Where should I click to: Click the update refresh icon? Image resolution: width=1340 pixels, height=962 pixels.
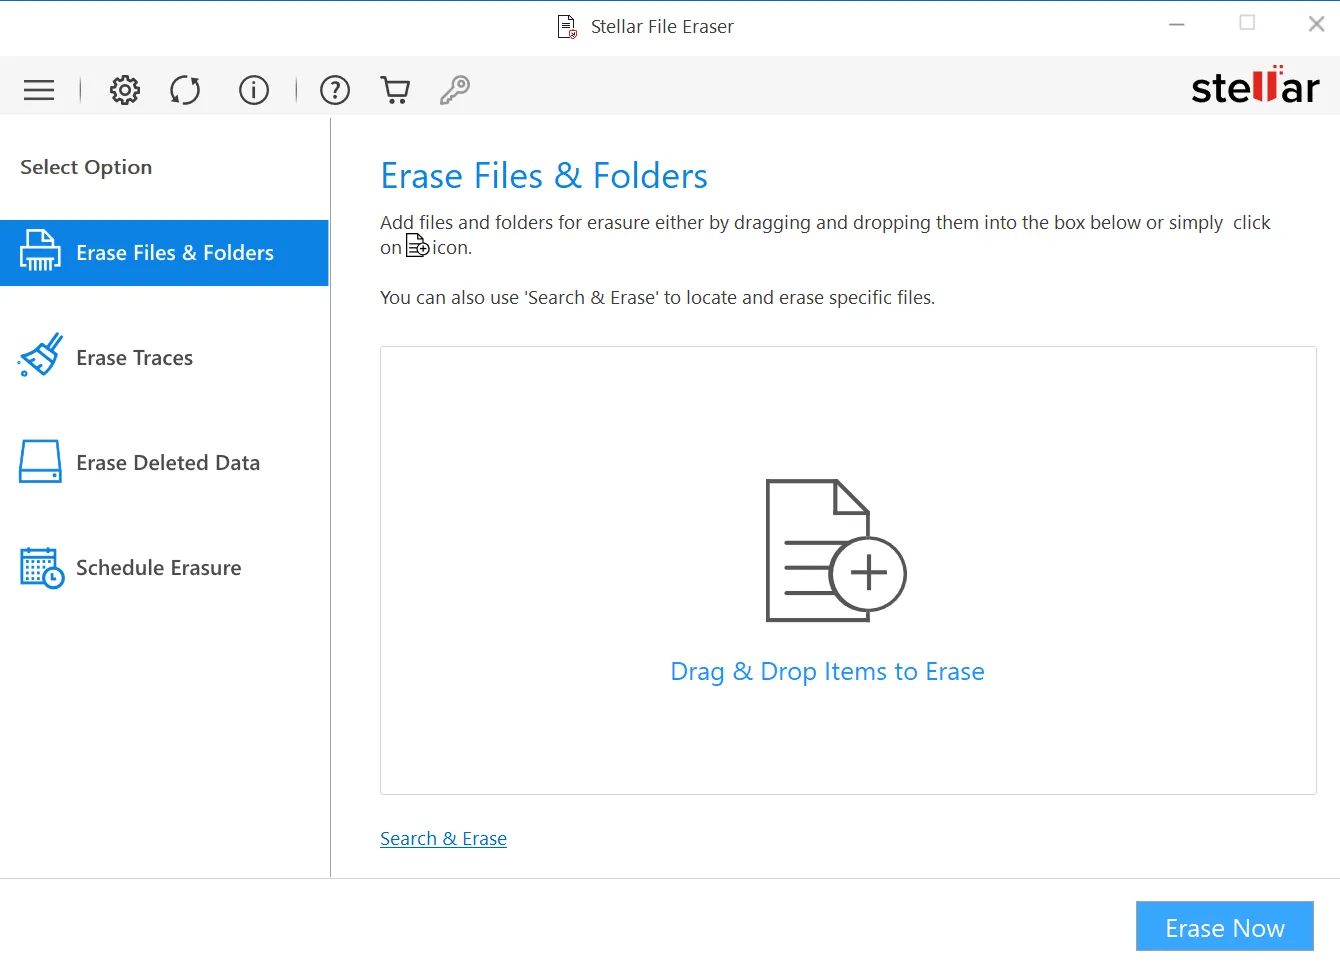click(x=185, y=90)
